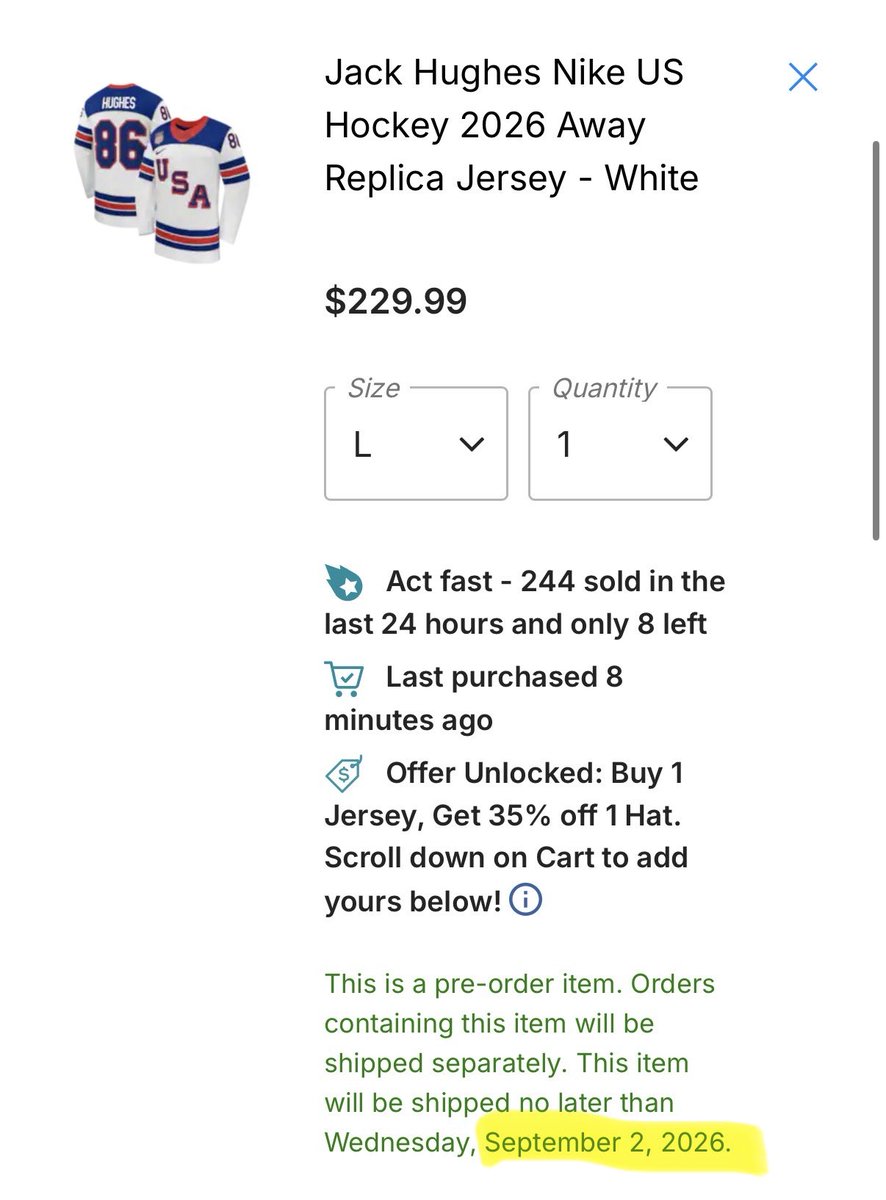Expand the Quantity field chevron arrow
886x1200 pixels.
676,445
